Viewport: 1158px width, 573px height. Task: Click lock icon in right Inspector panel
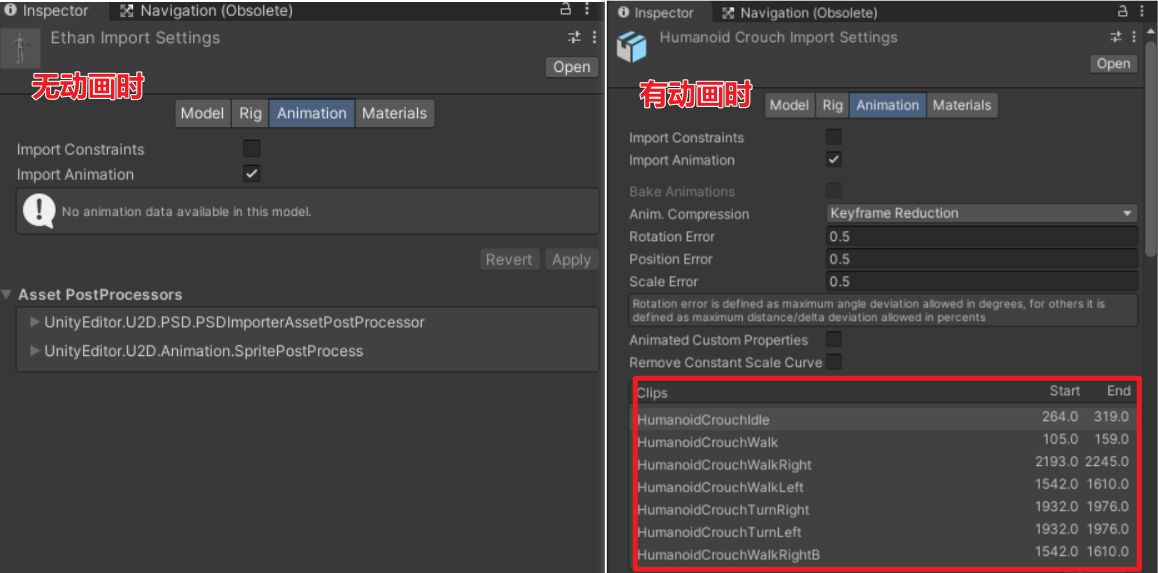point(1123,11)
